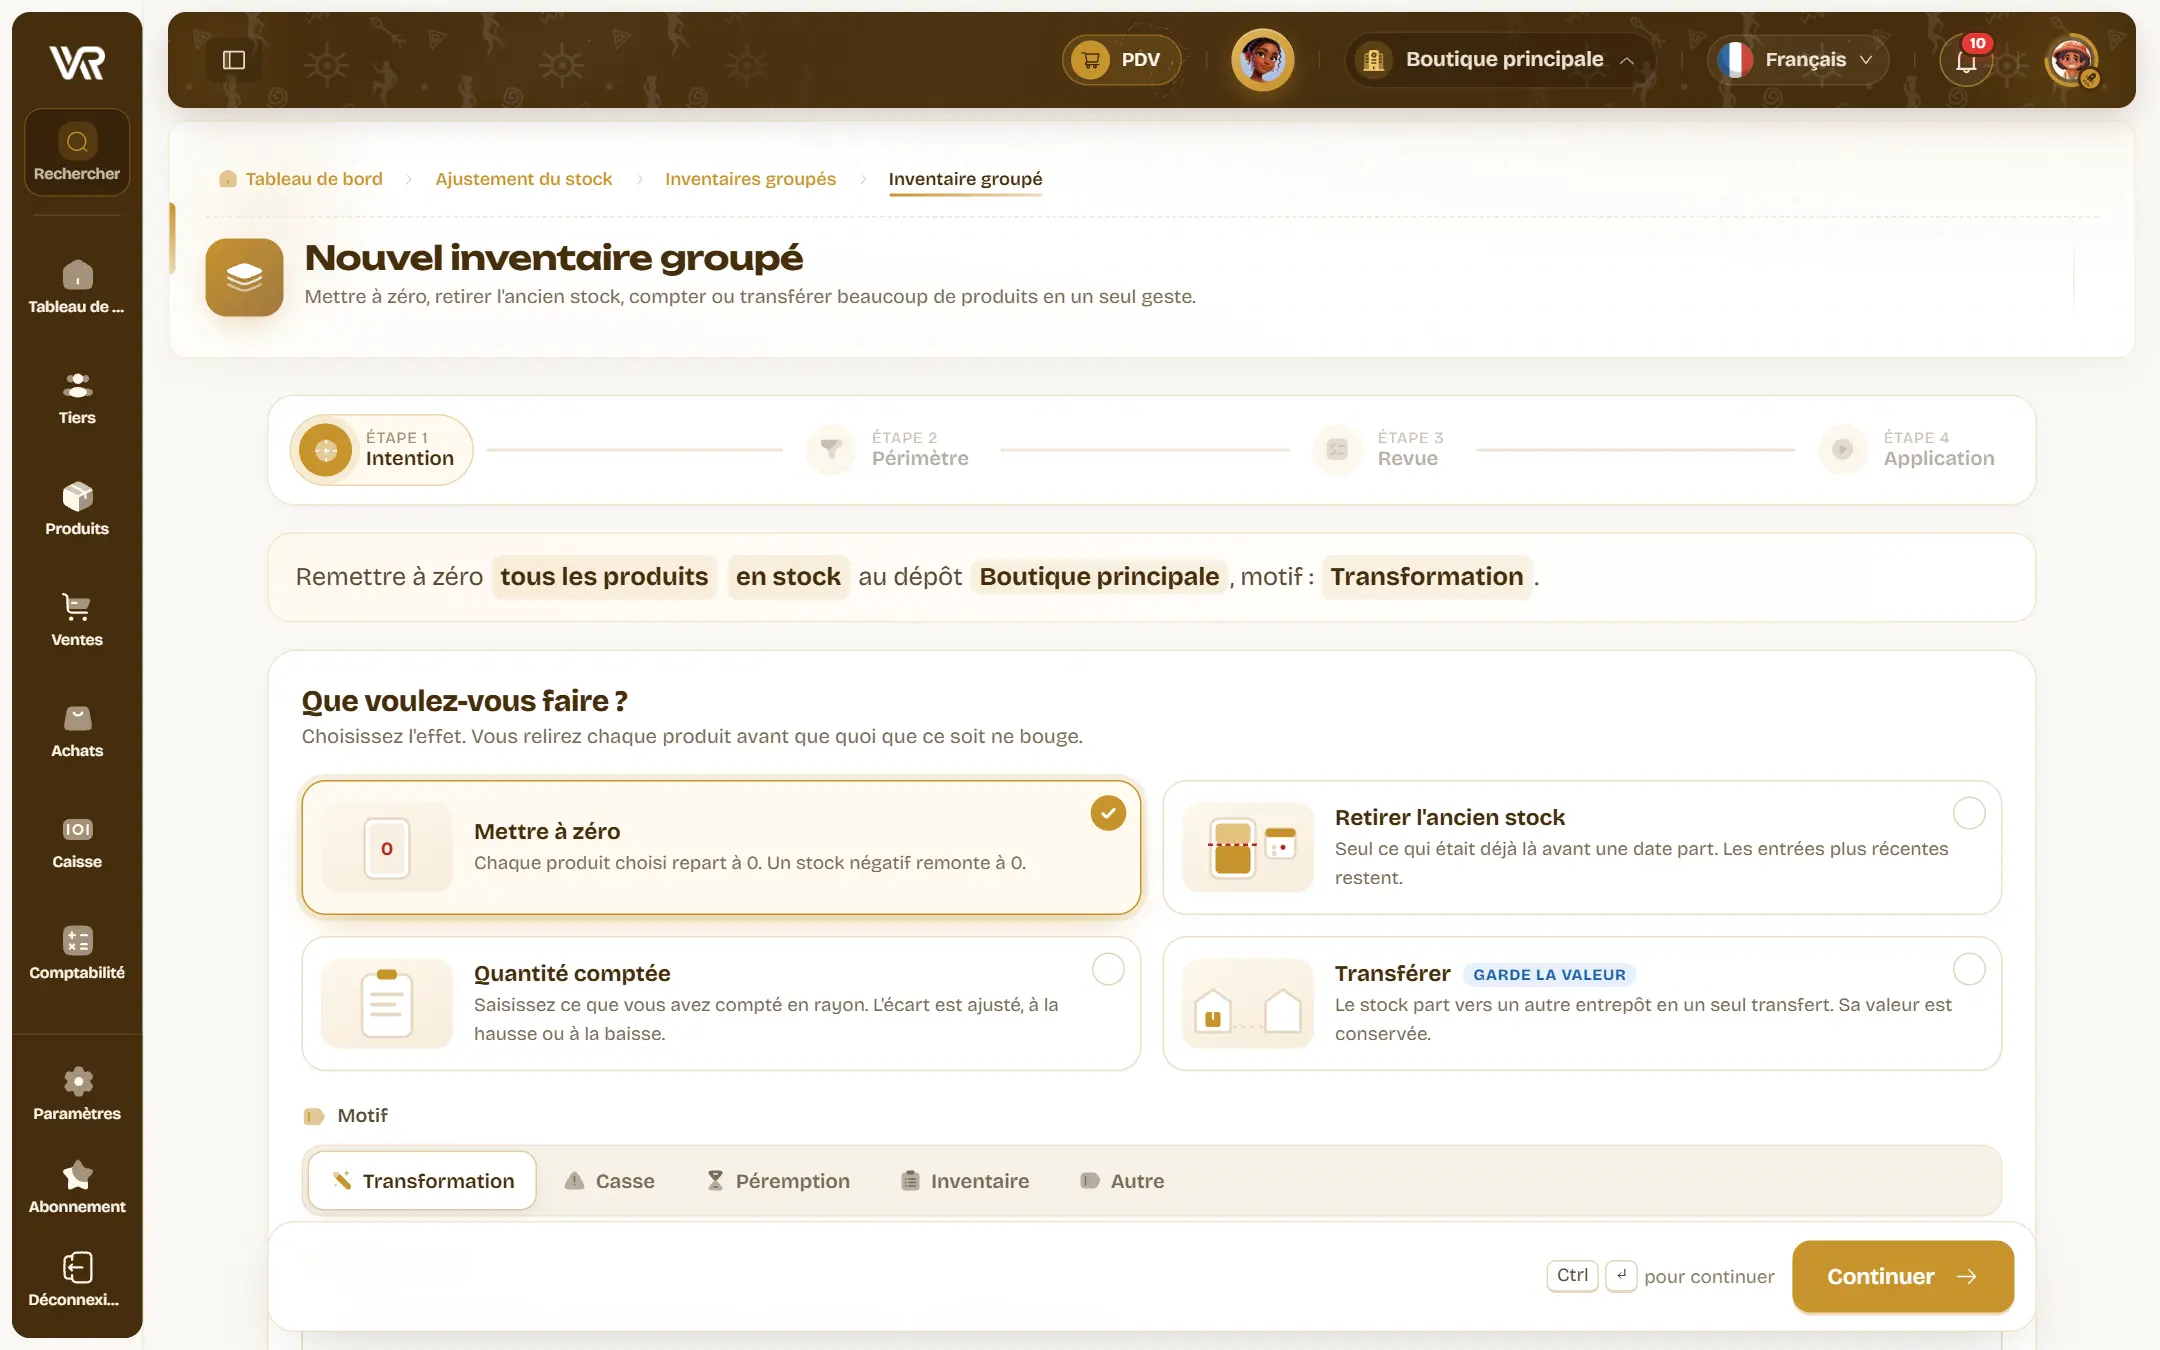The image size is (2160, 1350).
Task: Click Étape 1 Intention step
Action: coord(381,450)
